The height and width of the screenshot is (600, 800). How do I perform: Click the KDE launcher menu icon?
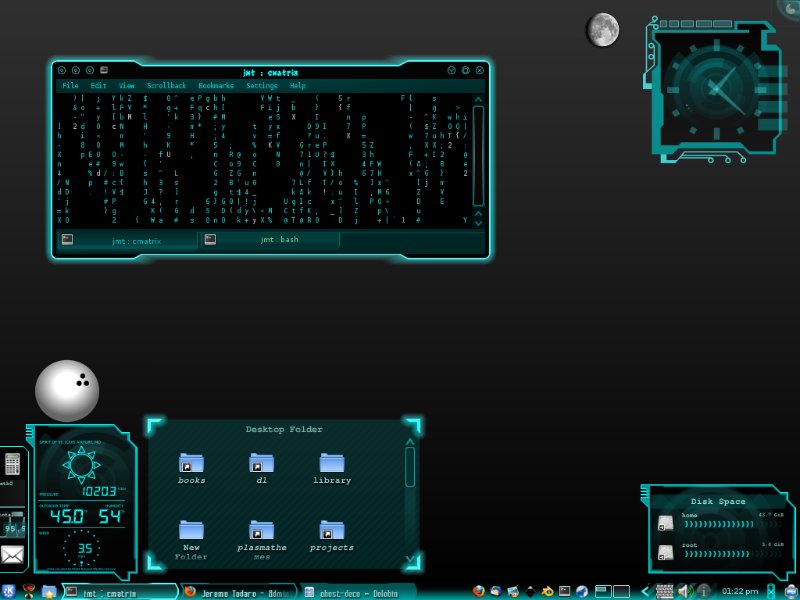tap(8, 591)
